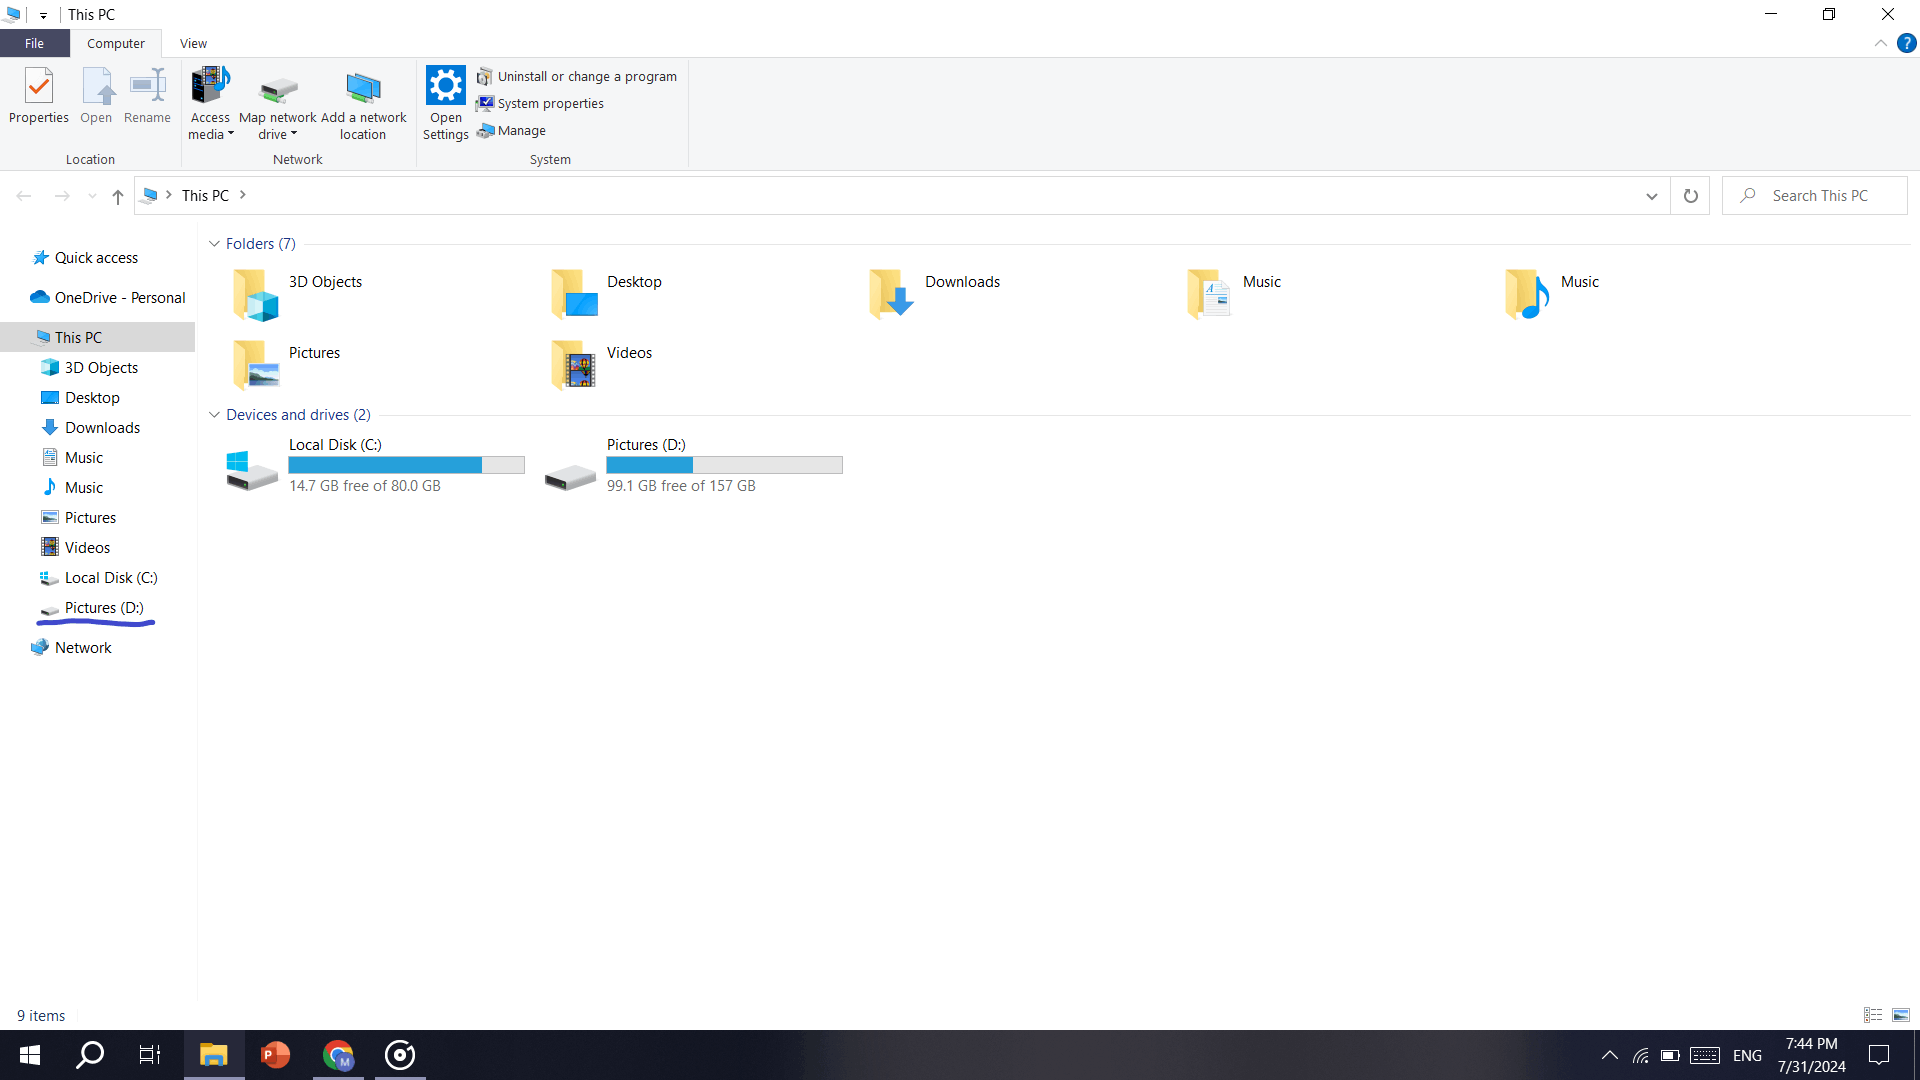Image resolution: width=1920 pixels, height=1080 pixels.
Task: Click Manage in System group
Action: click(521, 130)
